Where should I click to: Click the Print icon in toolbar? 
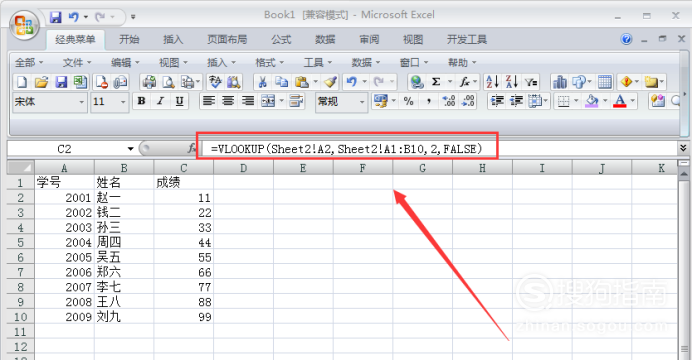click(x=149, y=82)
